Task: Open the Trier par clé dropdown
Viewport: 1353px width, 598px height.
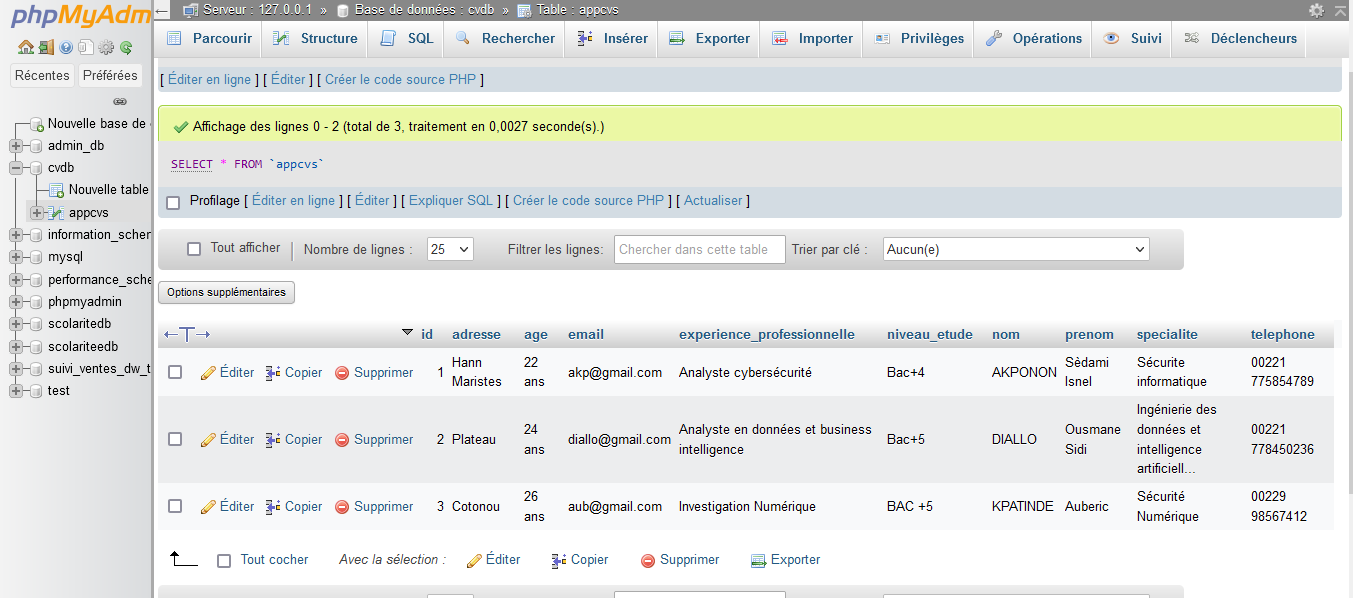Action: 1014,248
